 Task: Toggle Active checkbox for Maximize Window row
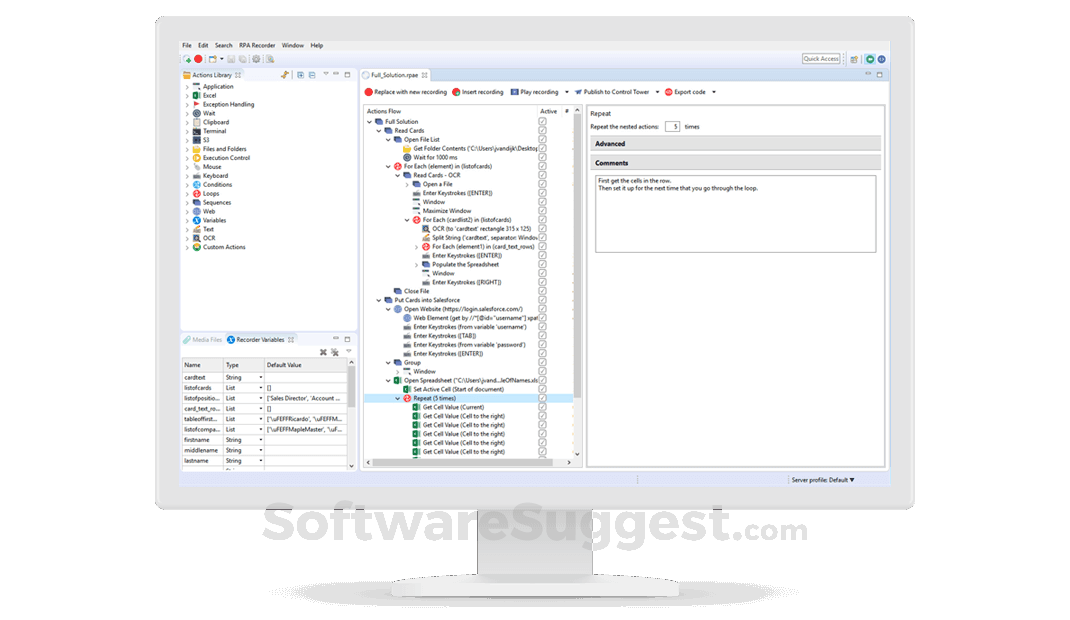pyautogui.click(x=543, y=211)
